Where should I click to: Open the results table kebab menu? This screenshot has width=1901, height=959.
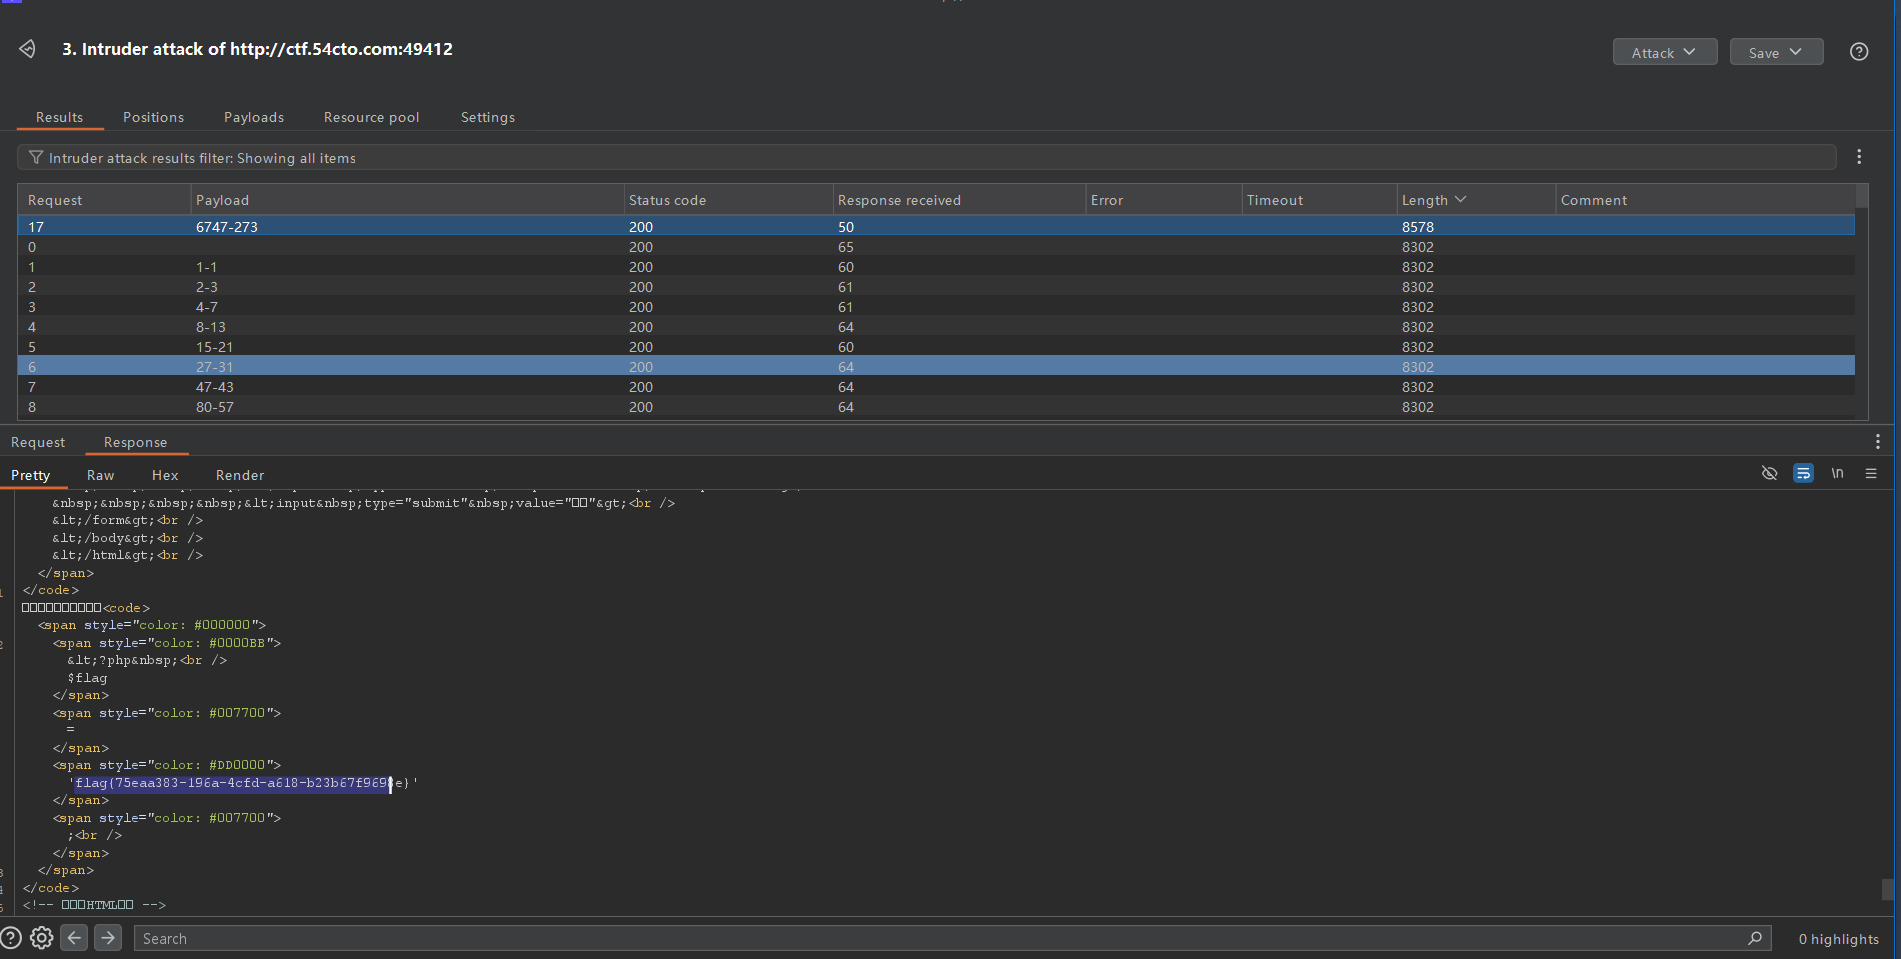point(1858,157)
